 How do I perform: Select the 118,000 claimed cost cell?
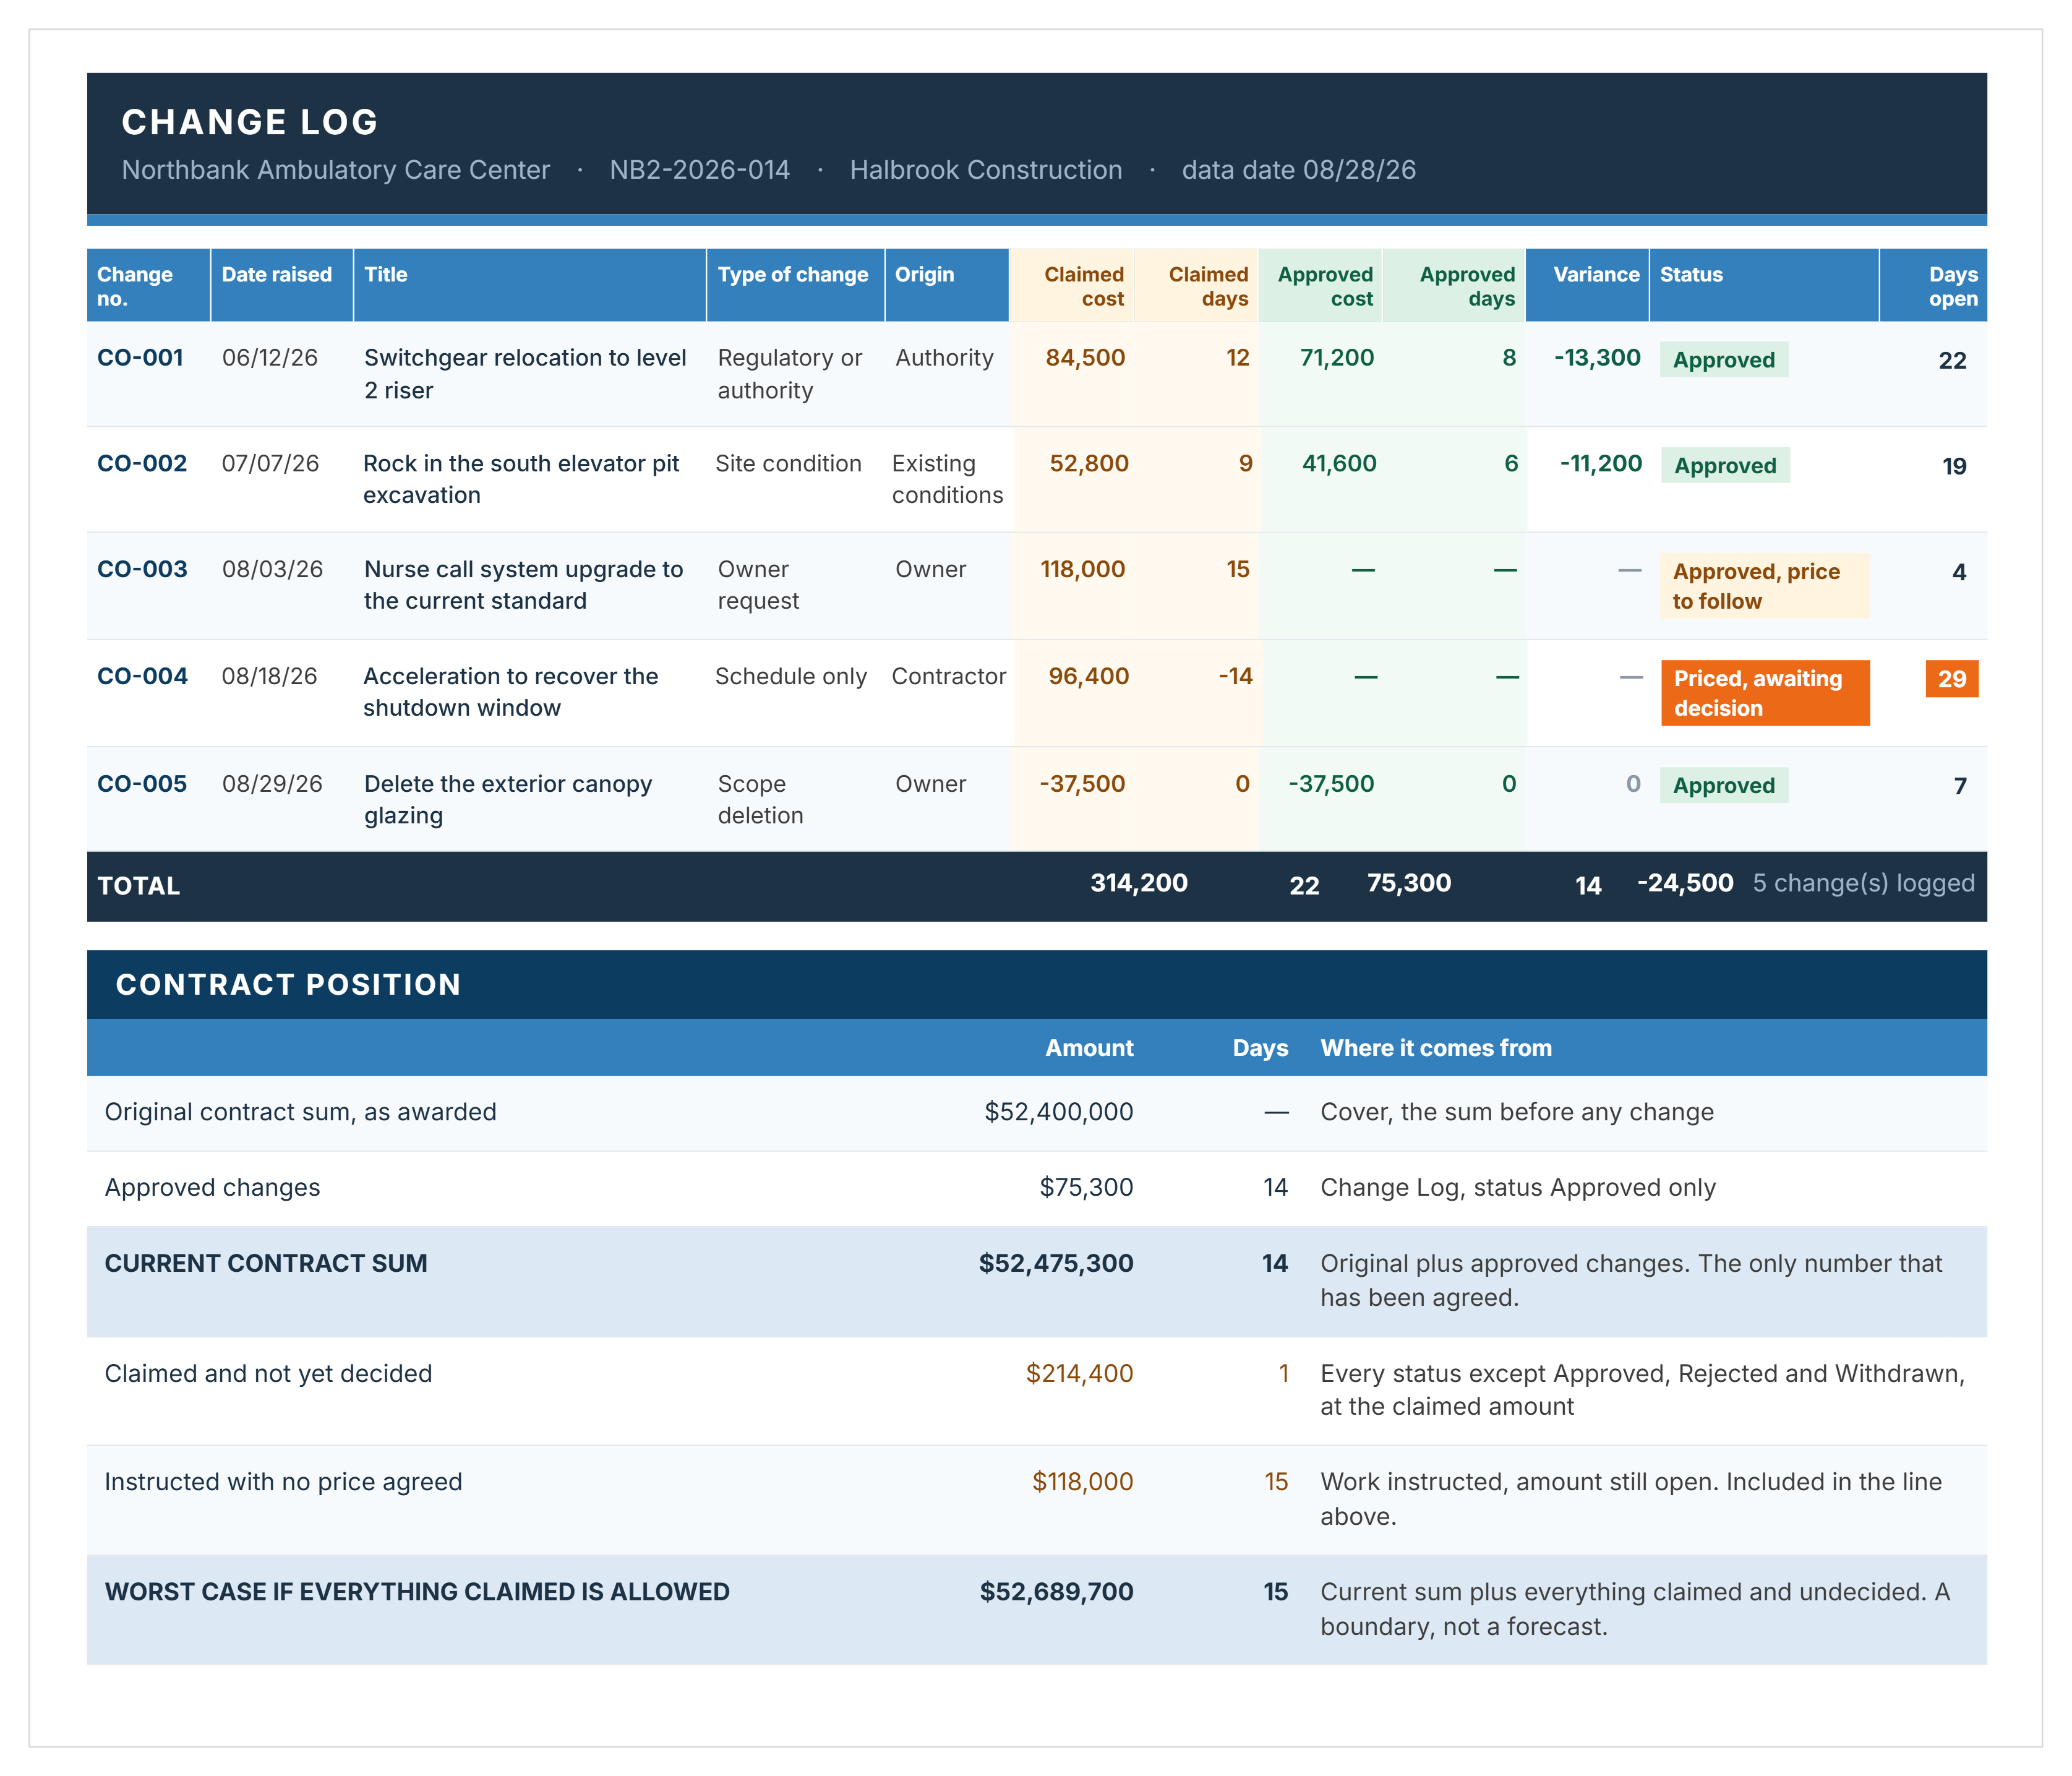tap(1082, 570)
